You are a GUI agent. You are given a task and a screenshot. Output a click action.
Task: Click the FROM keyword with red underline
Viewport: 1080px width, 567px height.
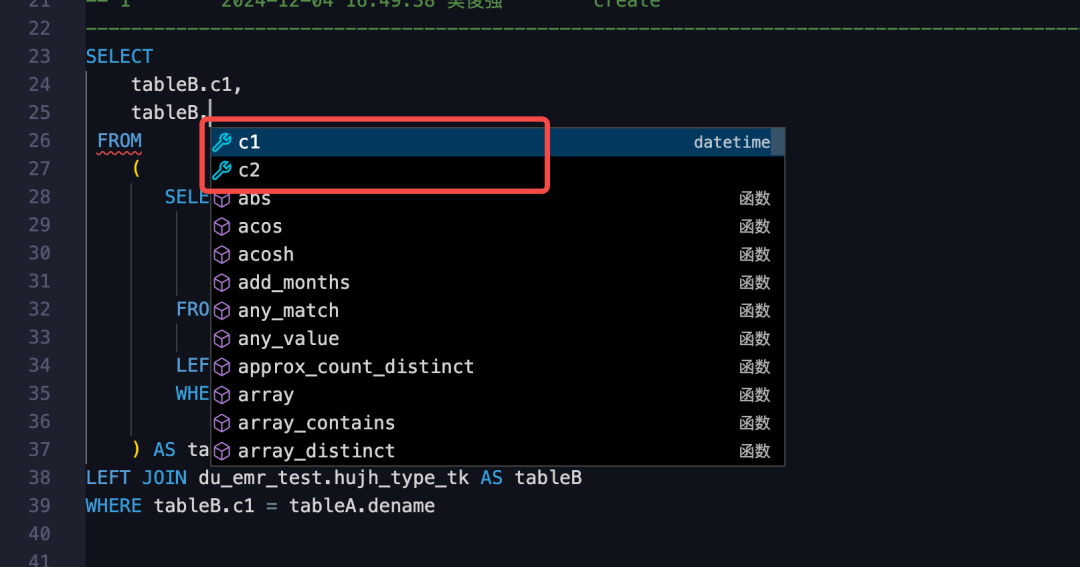pyautogui.click(x=119, y=141)
